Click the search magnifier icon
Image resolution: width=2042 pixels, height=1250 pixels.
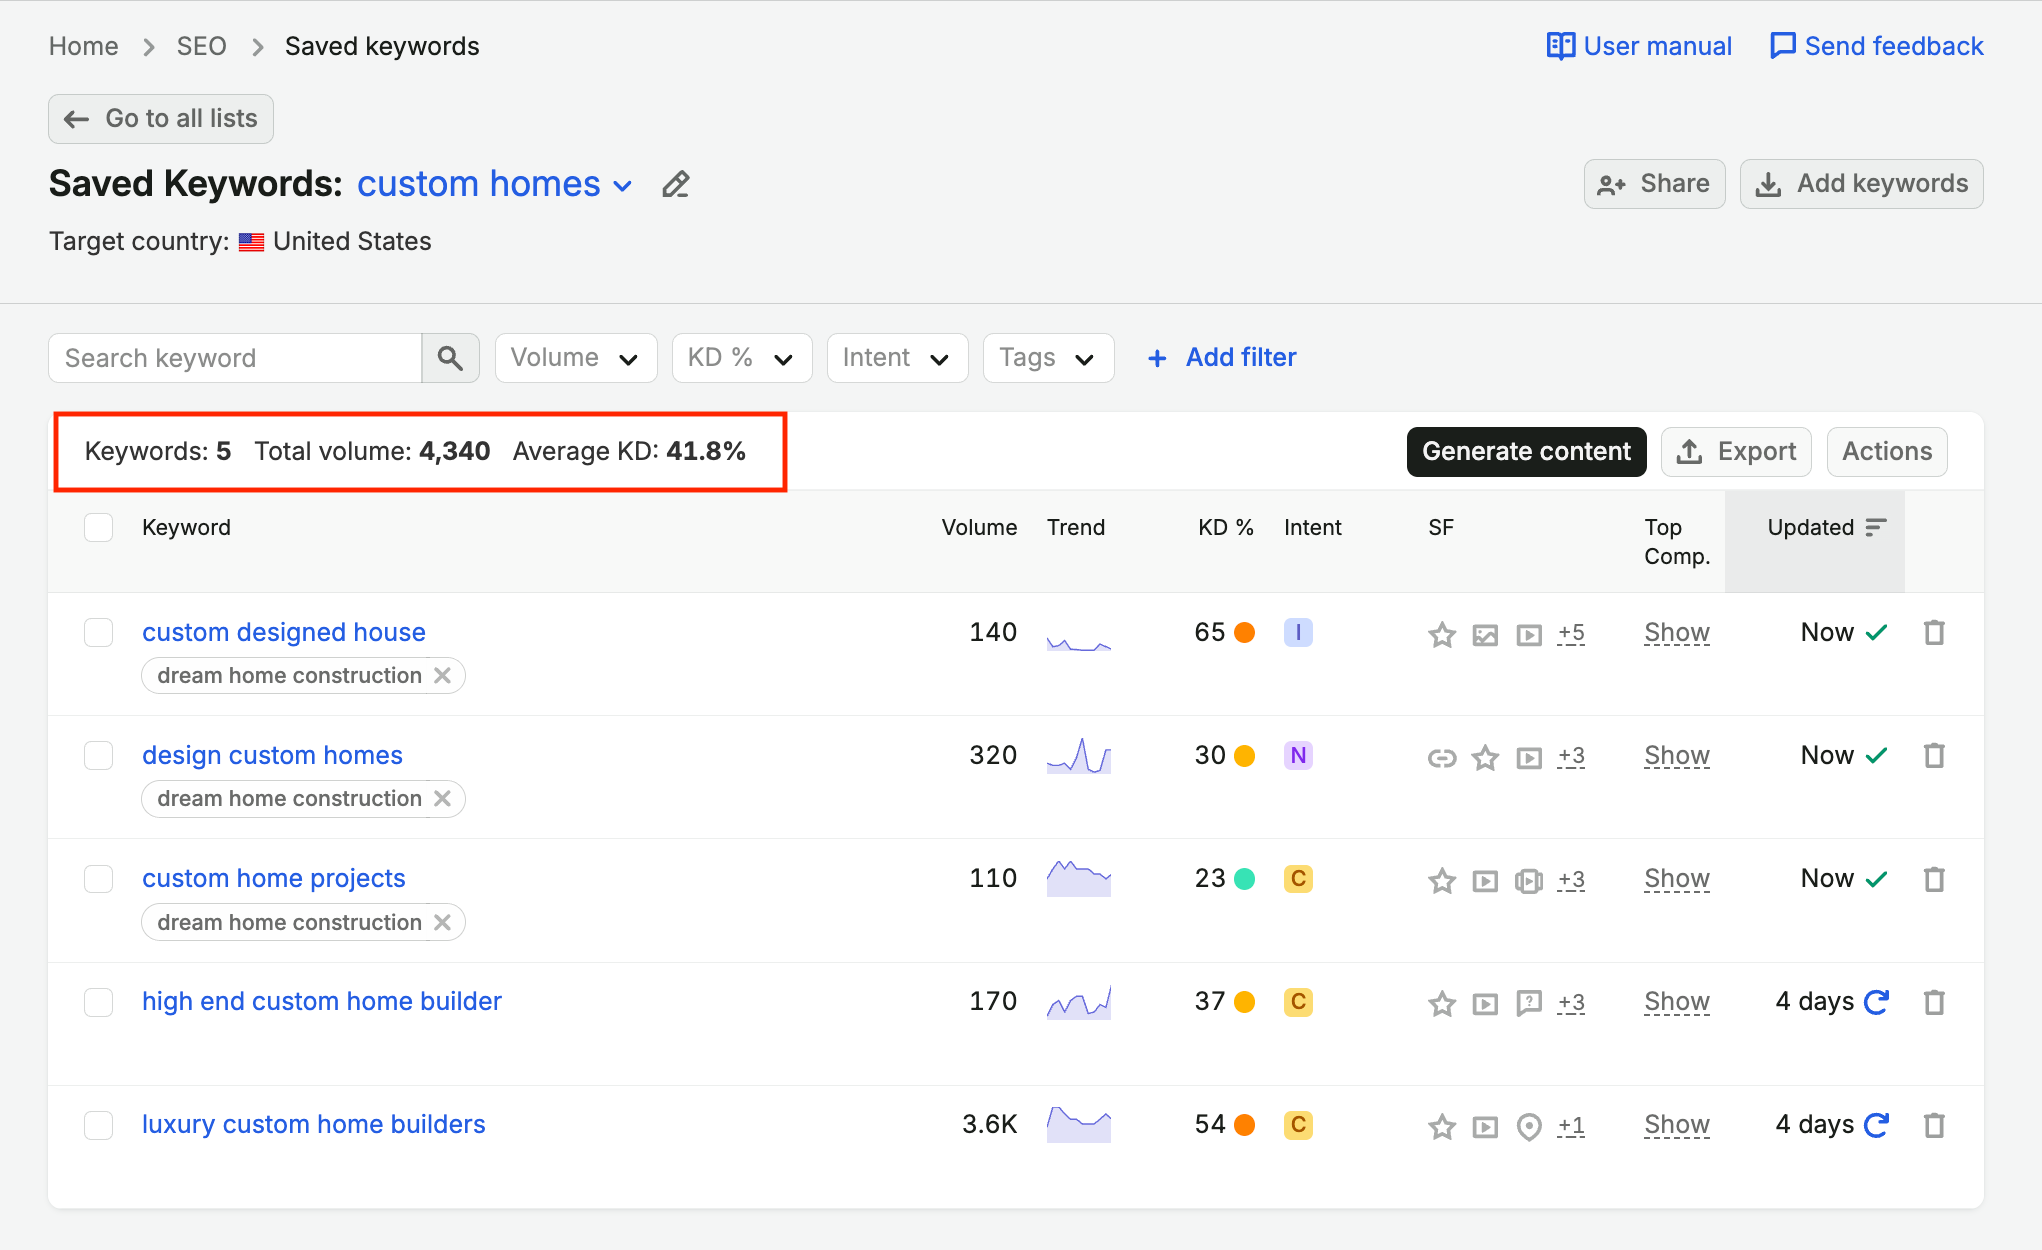(x=450, y=358)
